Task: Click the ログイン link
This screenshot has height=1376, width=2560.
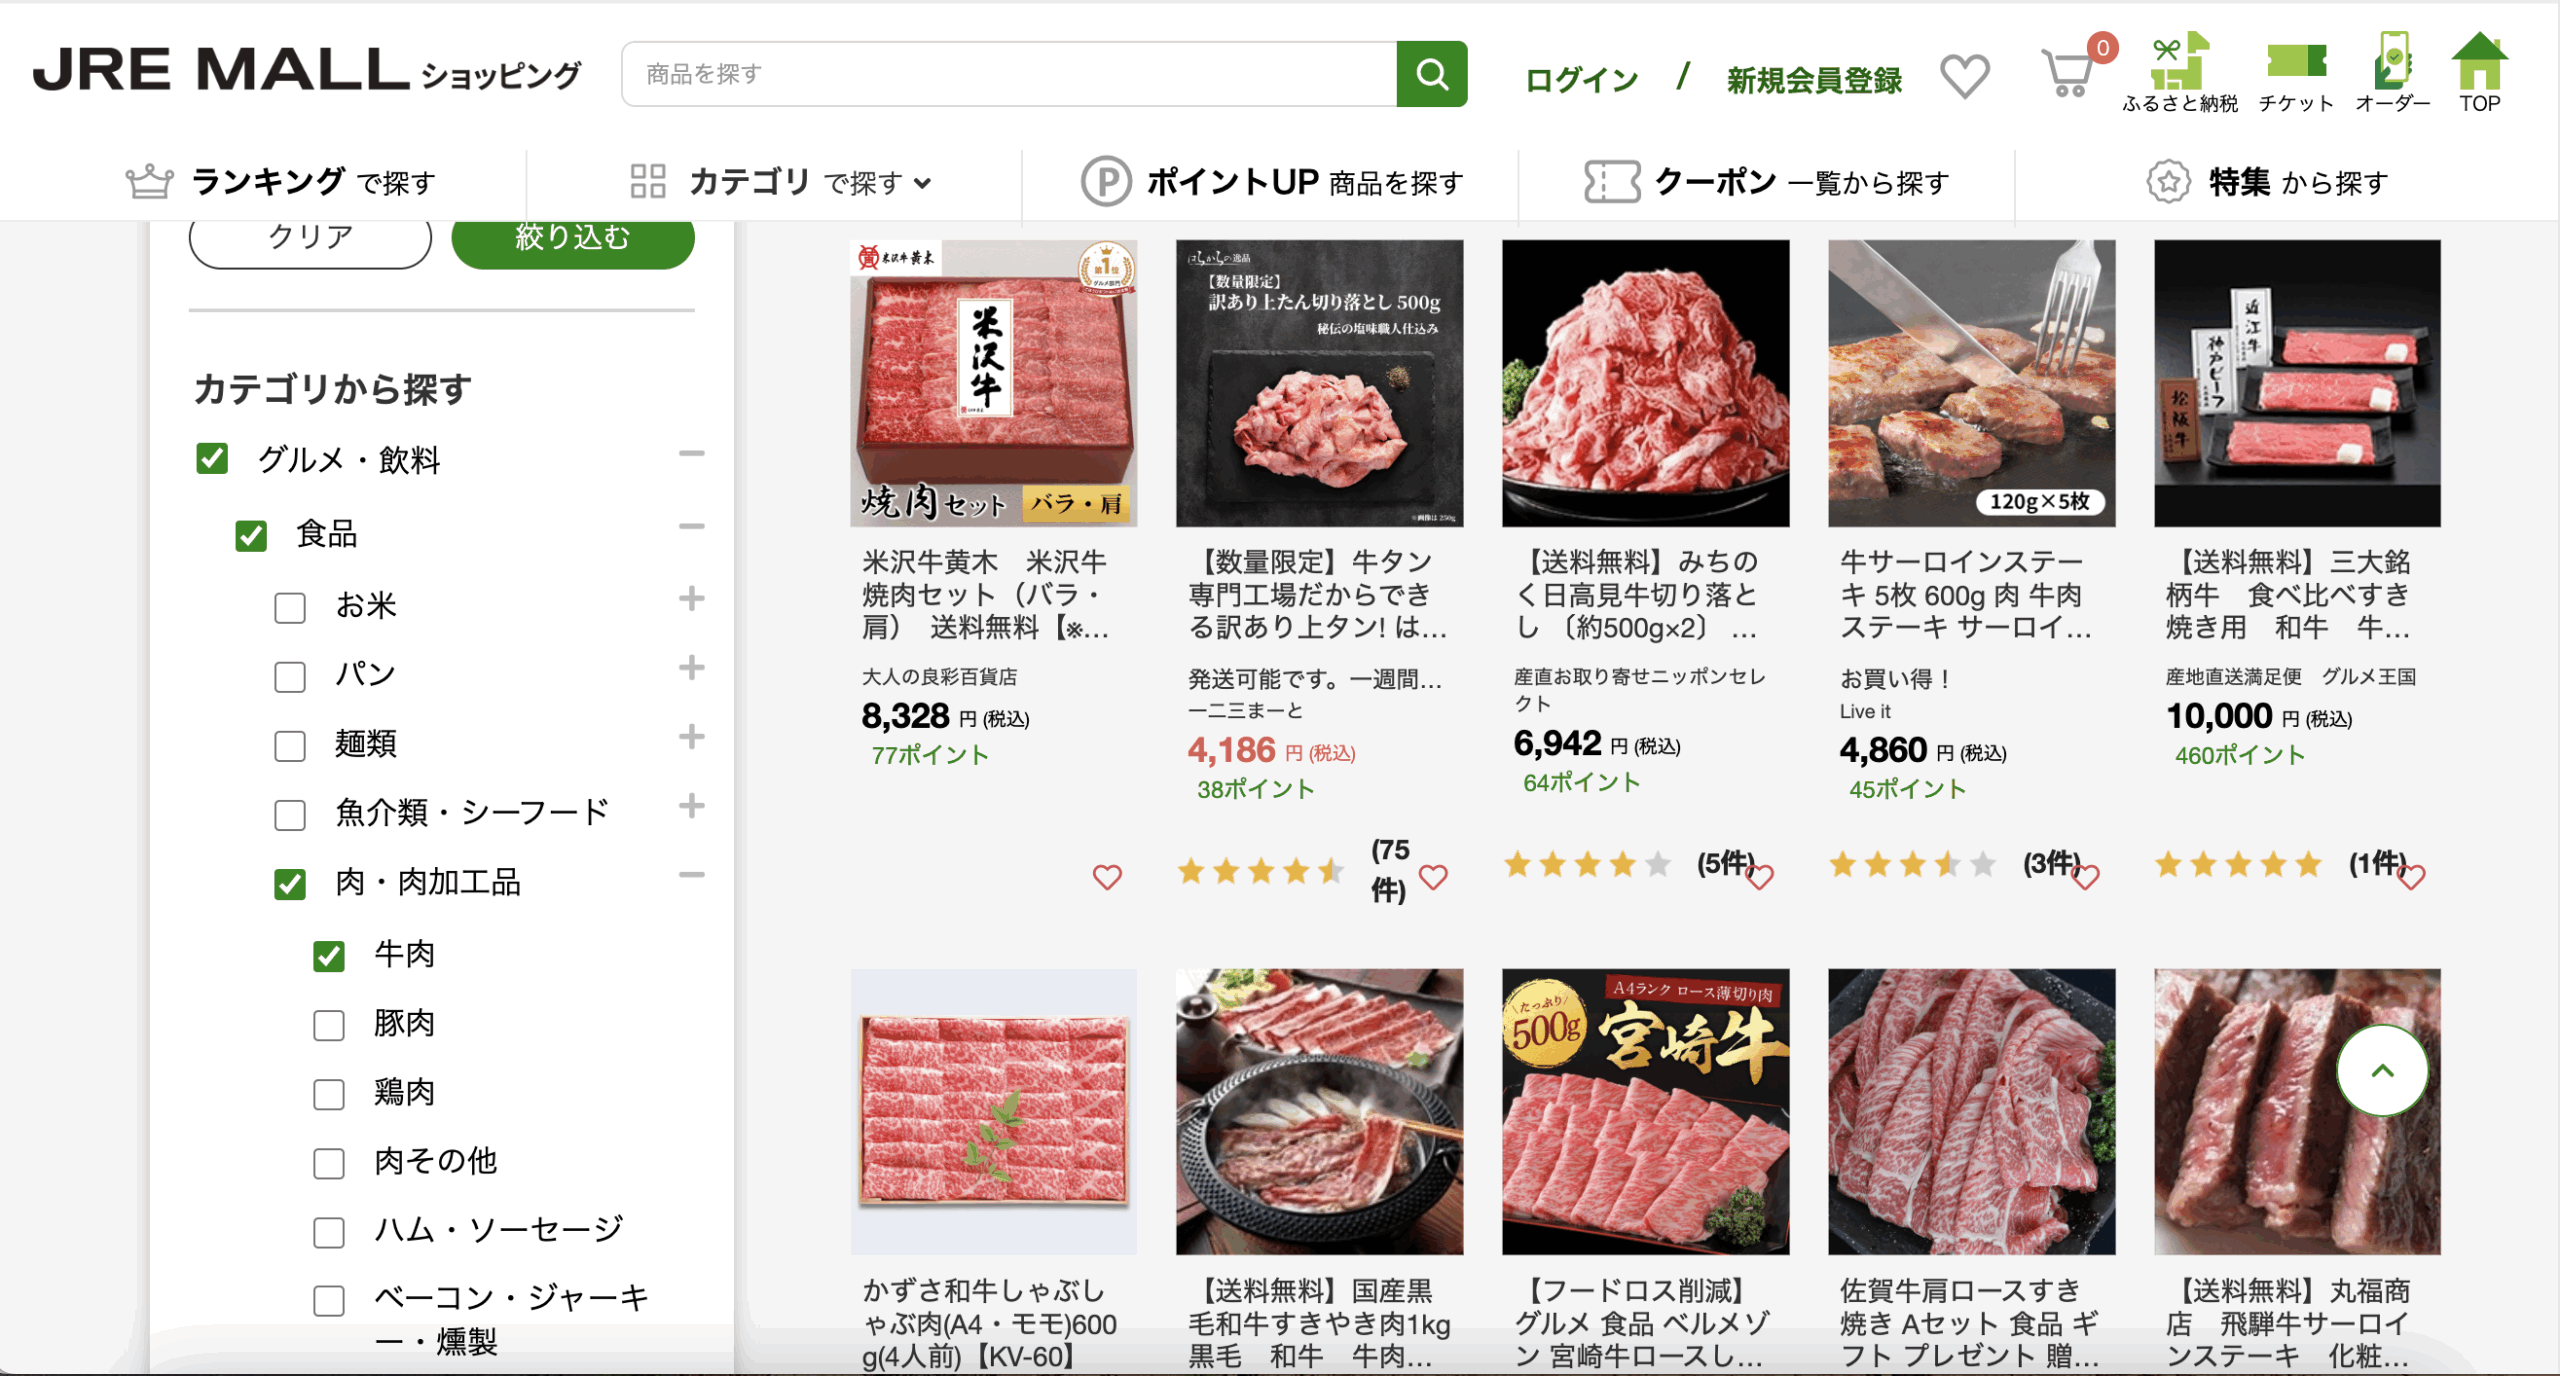Action: tap(1581, 80)
